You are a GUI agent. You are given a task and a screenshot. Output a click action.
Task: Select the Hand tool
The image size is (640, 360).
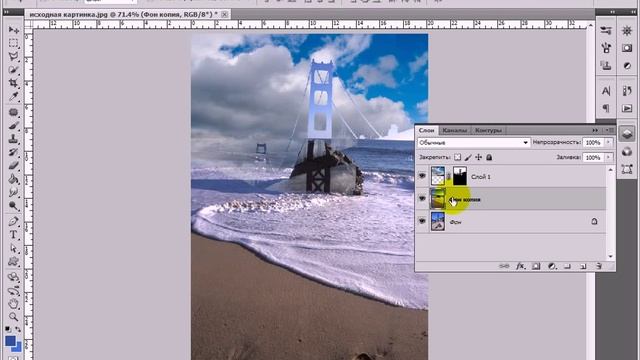[x=13, y=304]
